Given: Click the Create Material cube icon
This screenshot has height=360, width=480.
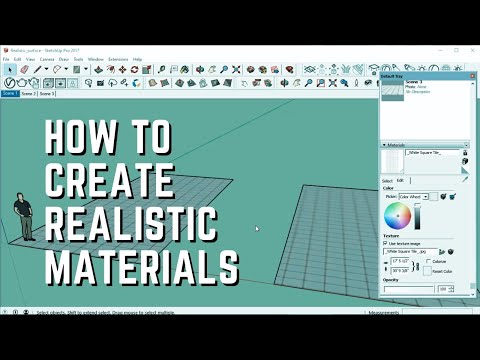Looking at the screenshot, I should pos(465,161).
